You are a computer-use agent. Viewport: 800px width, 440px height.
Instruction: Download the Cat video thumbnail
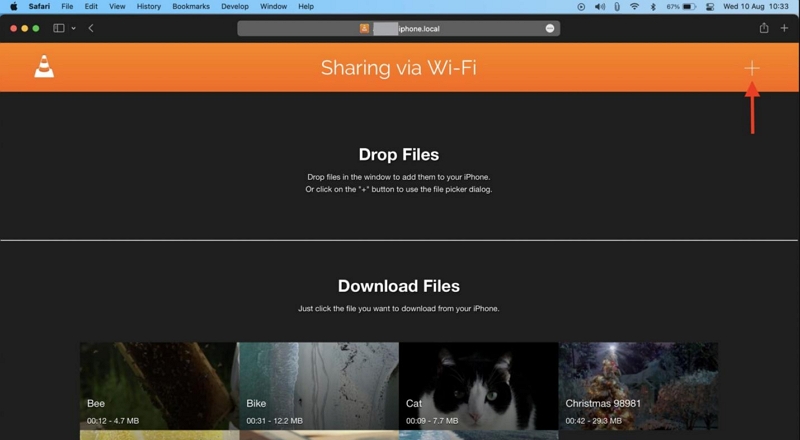coord(479,386)
